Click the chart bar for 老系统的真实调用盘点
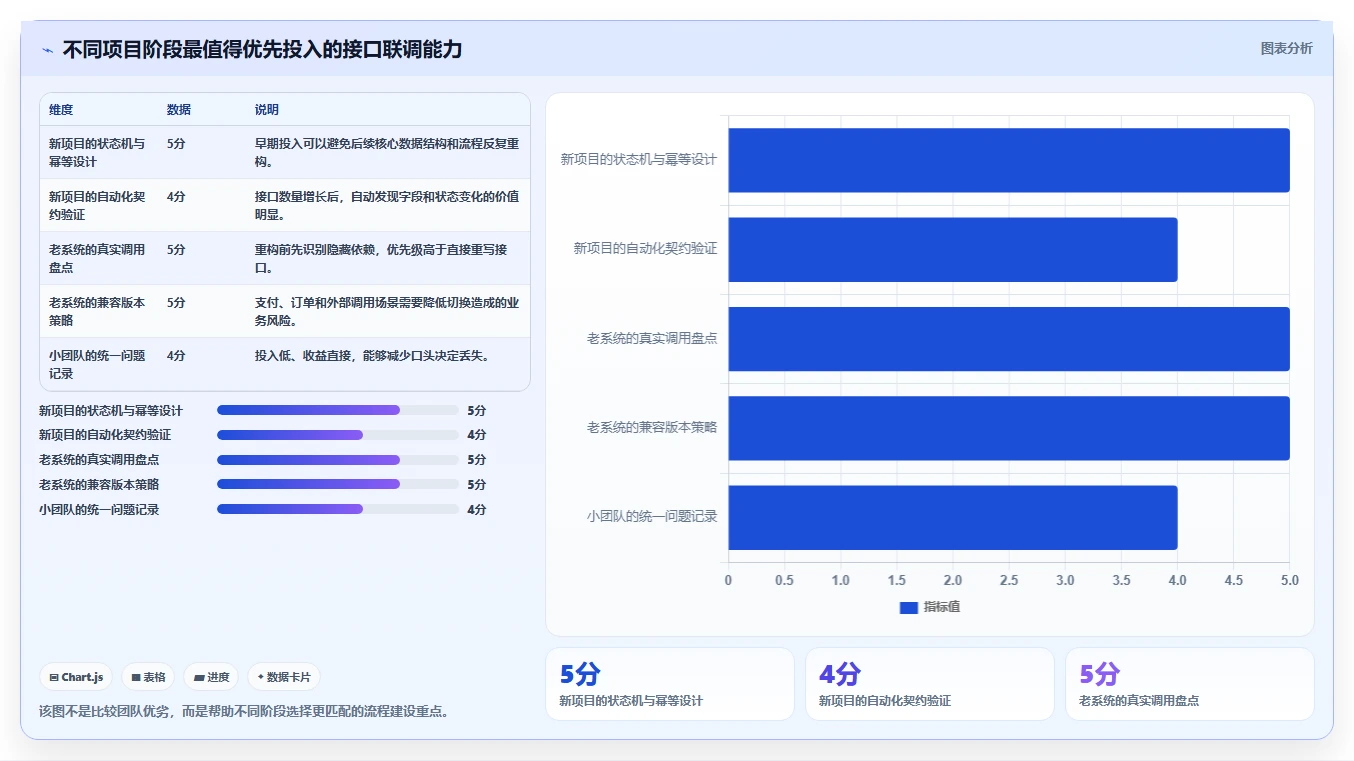1354x761 pixels. coord(1008,338)
